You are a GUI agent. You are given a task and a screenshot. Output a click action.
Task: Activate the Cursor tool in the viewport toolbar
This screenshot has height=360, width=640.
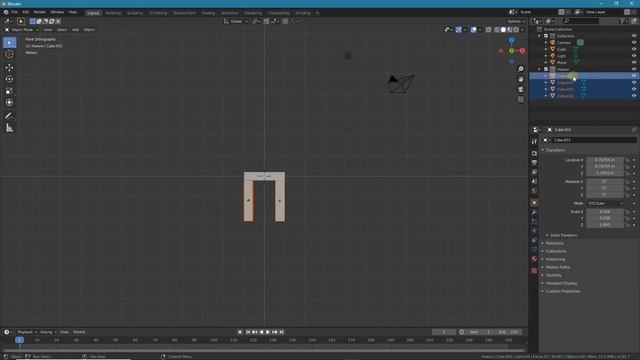pos(9,54)
